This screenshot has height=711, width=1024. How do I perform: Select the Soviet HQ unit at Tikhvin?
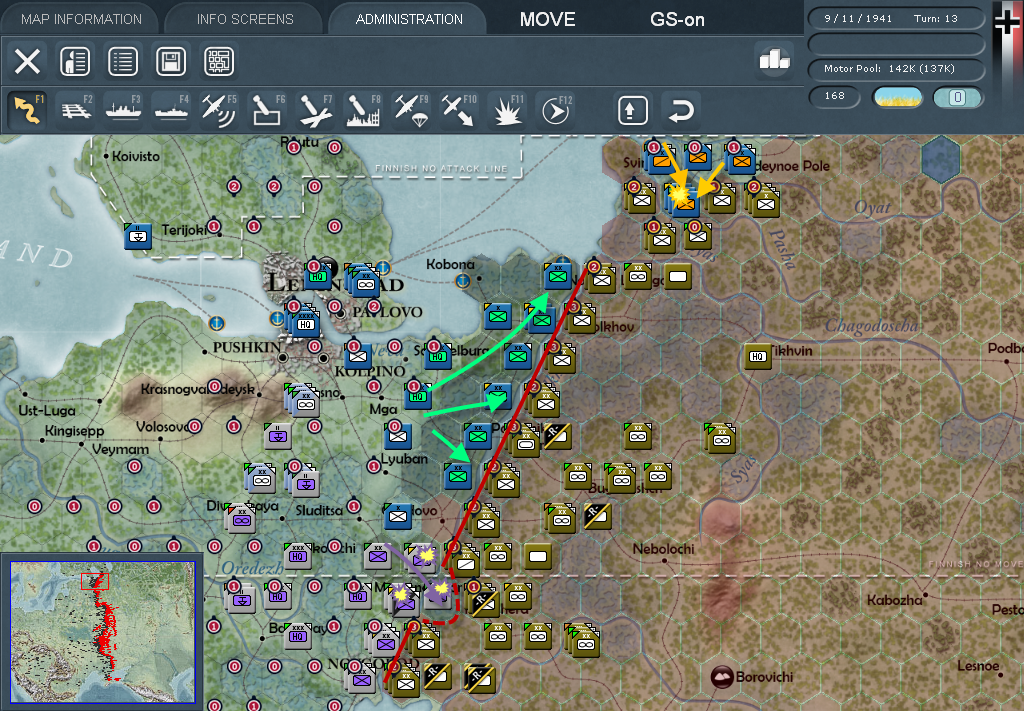tap(758, 356)
